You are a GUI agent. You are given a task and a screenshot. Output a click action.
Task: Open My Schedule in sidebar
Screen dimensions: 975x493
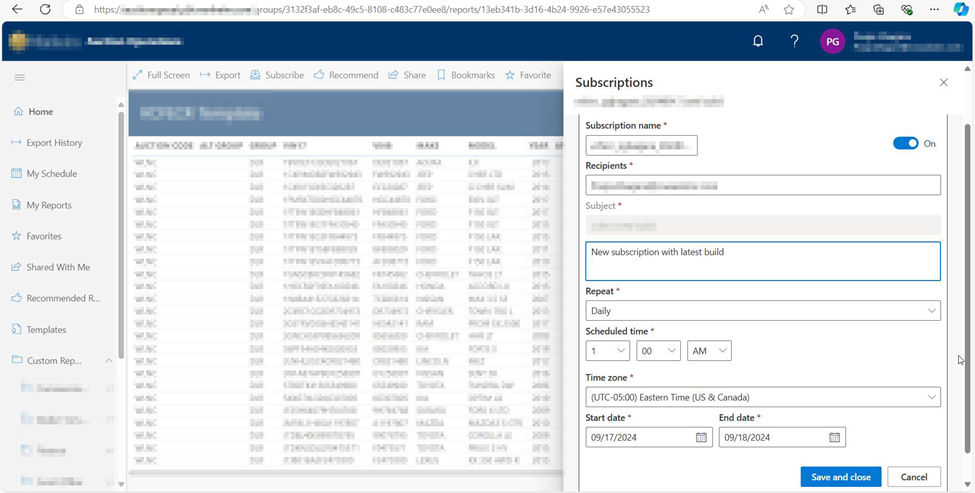coord(44,174)
